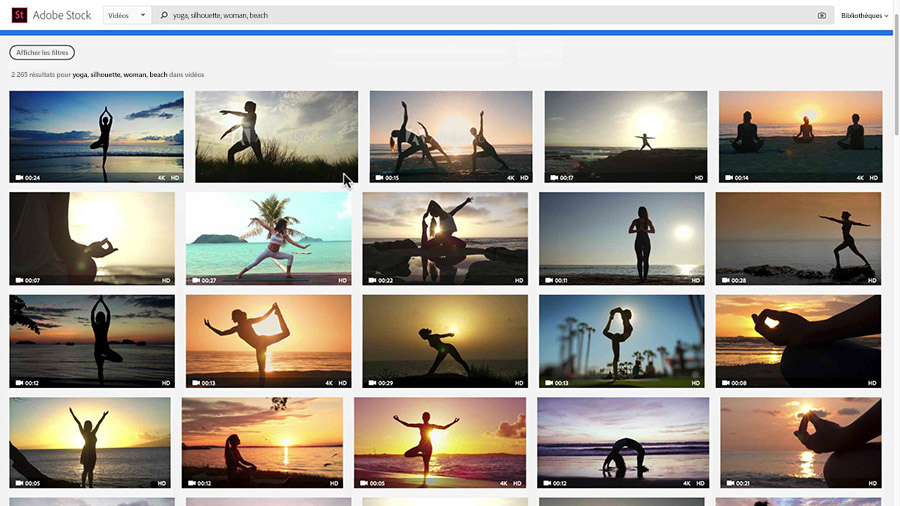Viewport: 900px width, 506px height.
Task: Click the video camera icon beside 00:29
Action: click(373, 383)
